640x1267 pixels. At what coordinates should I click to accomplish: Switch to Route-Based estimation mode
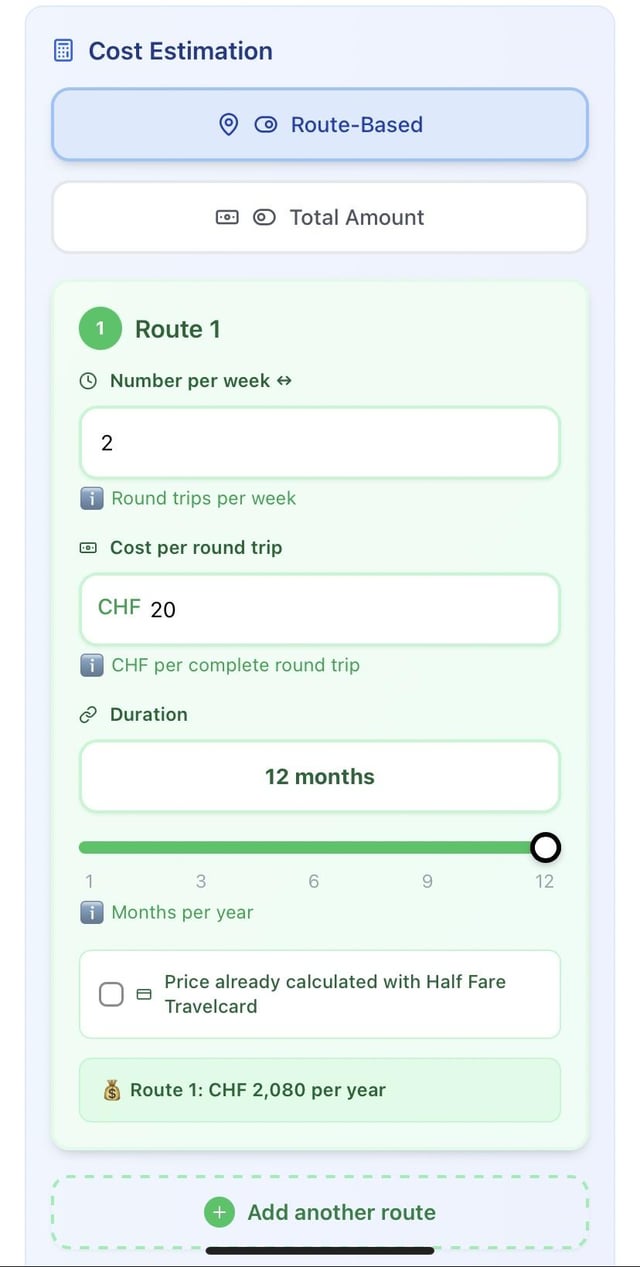click(320, 125)
